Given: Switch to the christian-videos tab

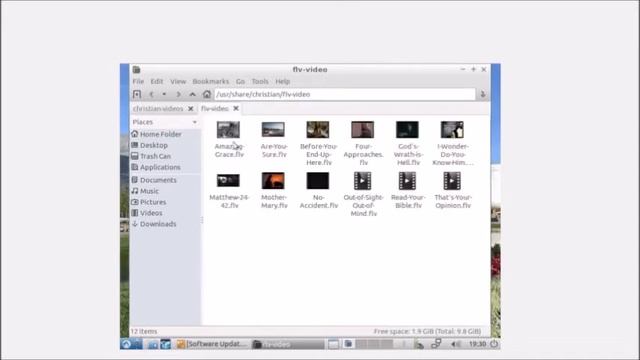Looking at the screenshot, I should point(158,109).
